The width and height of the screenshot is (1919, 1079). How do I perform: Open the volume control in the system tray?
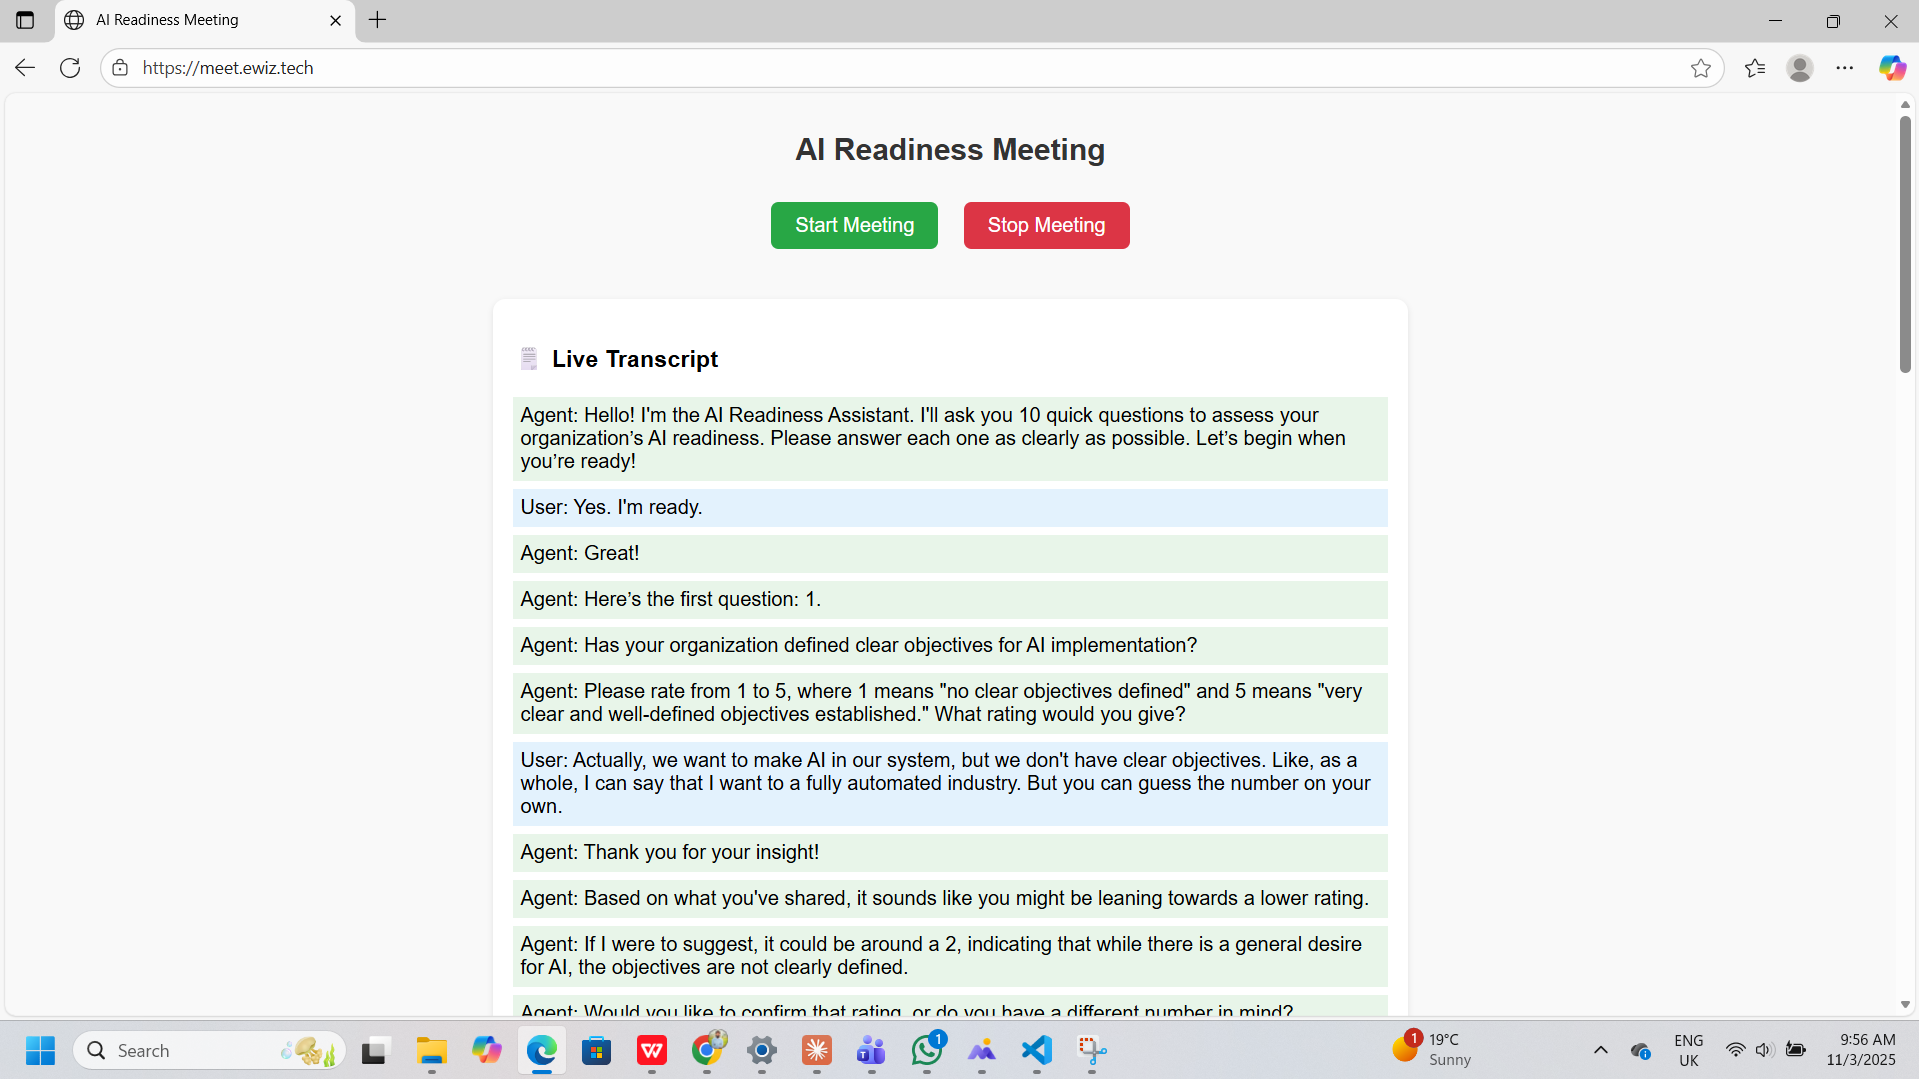pos(1764,1050)
